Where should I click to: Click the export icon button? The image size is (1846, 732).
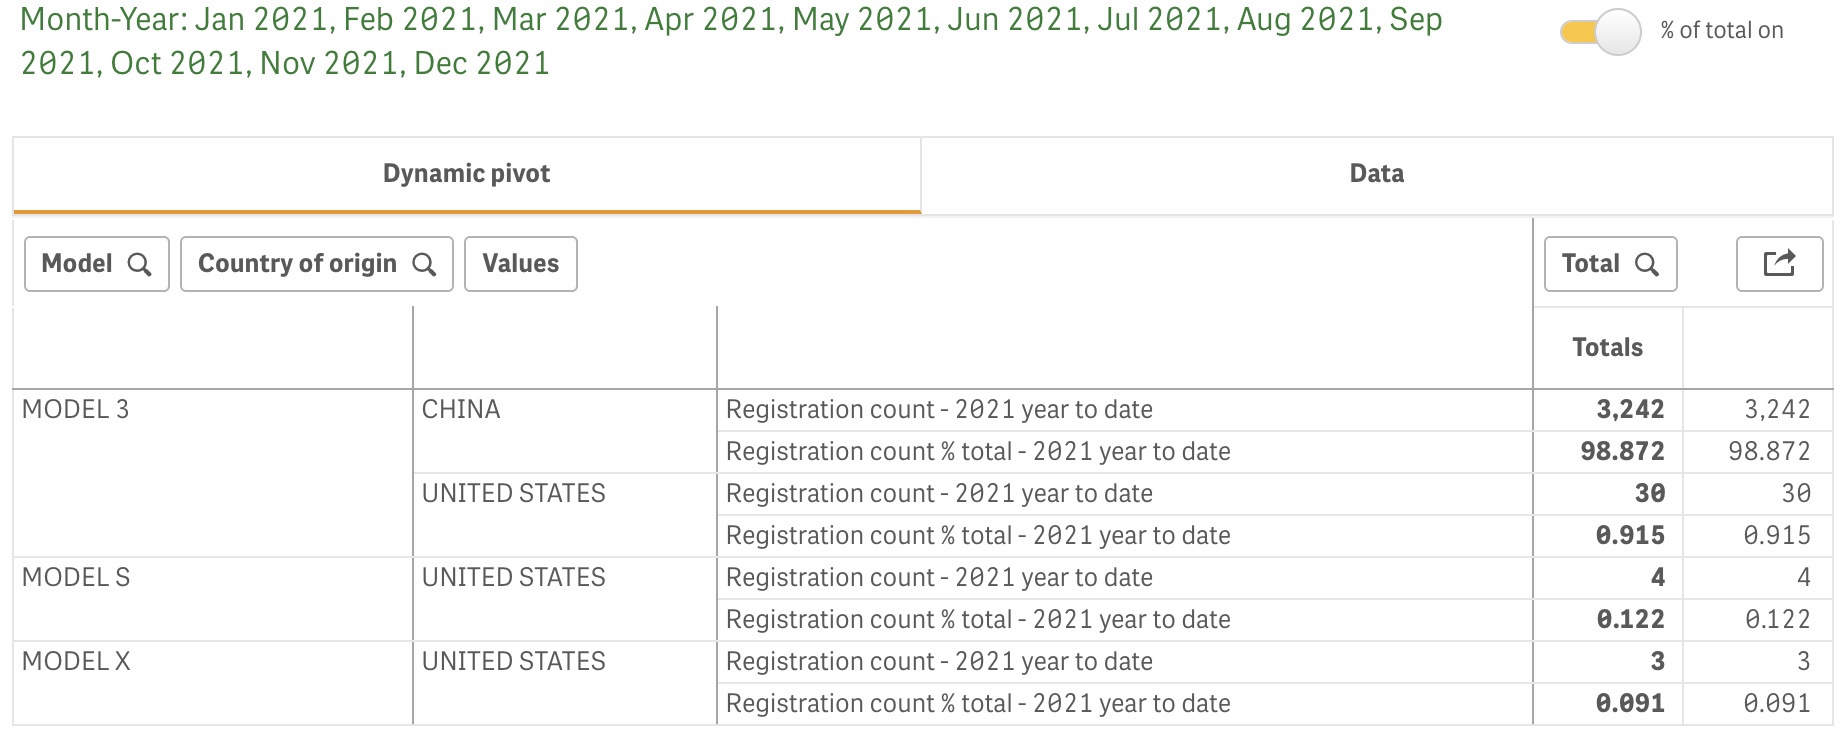[1779, 264]
